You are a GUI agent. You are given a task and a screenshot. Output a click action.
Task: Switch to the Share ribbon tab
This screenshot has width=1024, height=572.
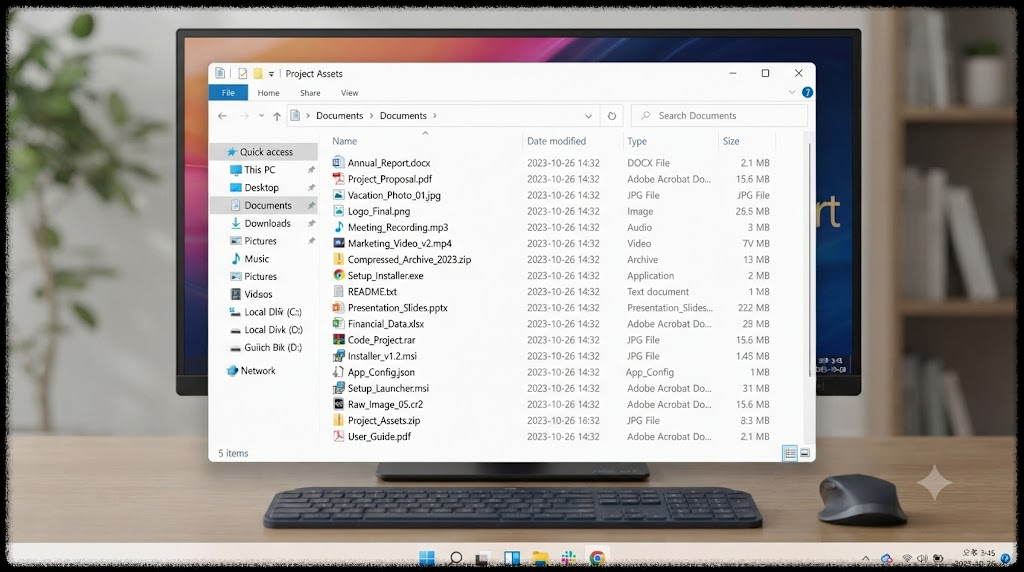point(310,93)
